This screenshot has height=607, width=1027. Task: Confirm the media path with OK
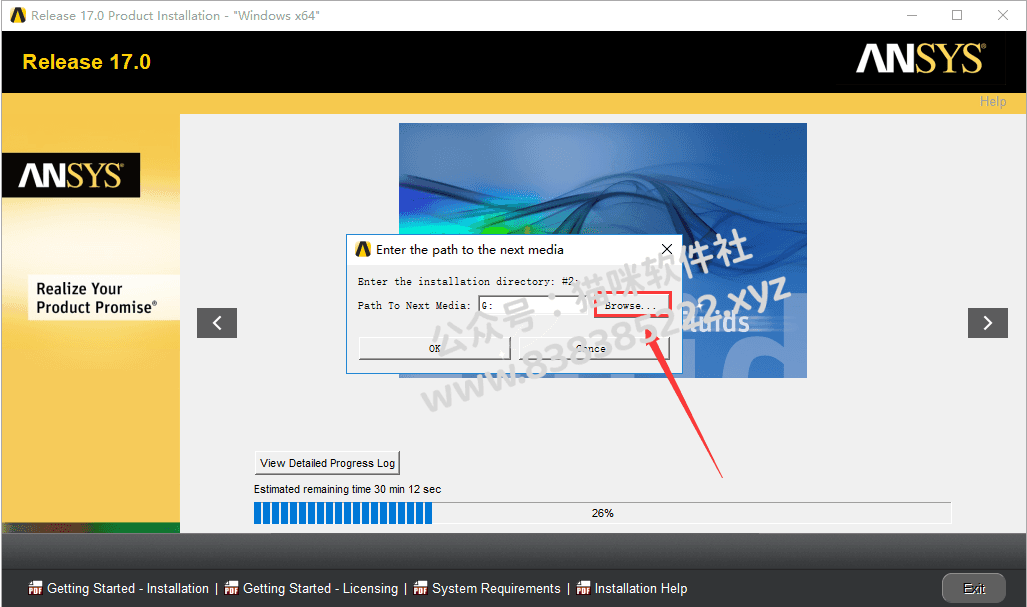pyautogui.click(x=434, y=348)
